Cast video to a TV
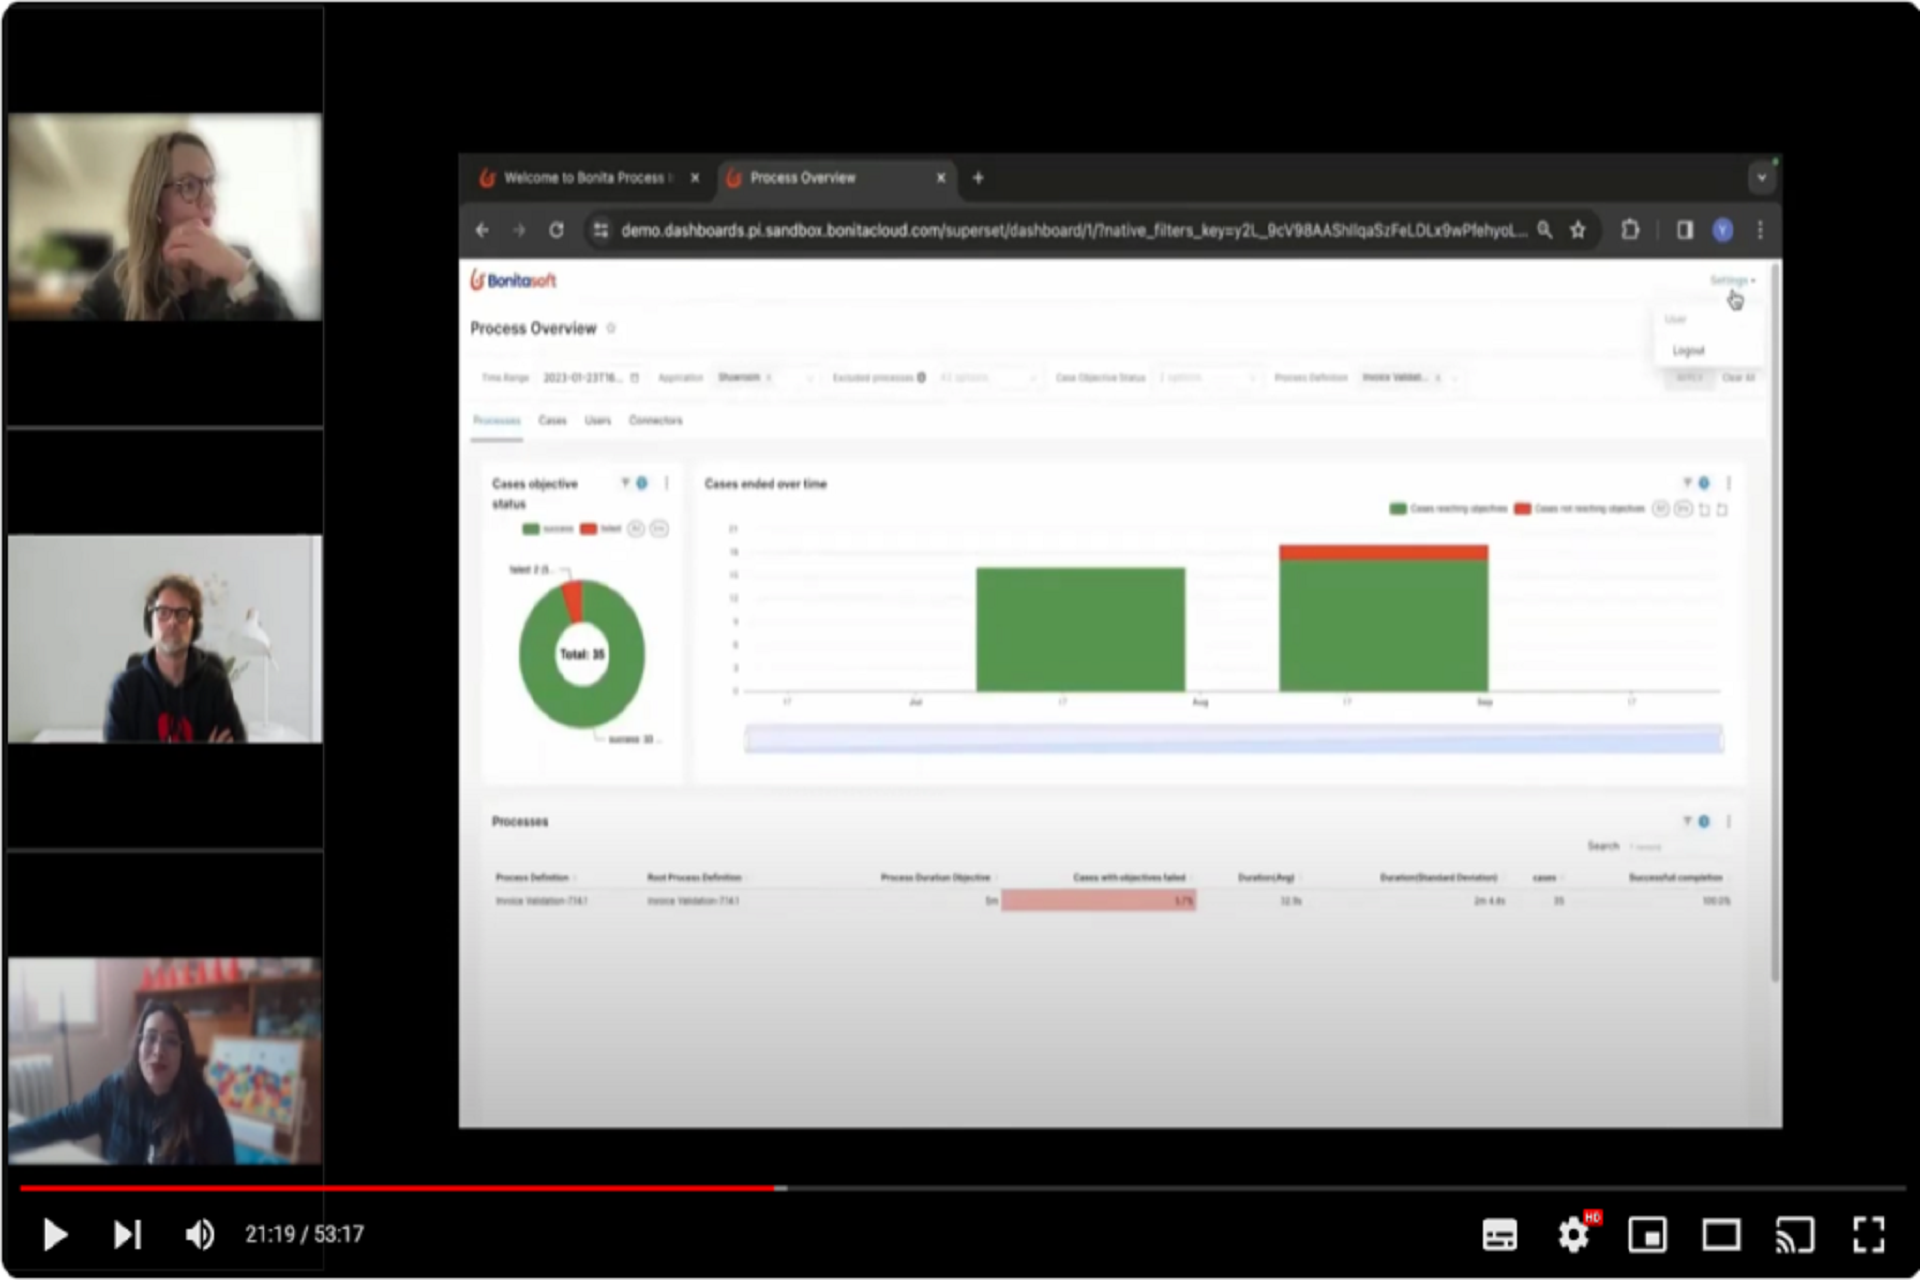 (1795, 1235)
